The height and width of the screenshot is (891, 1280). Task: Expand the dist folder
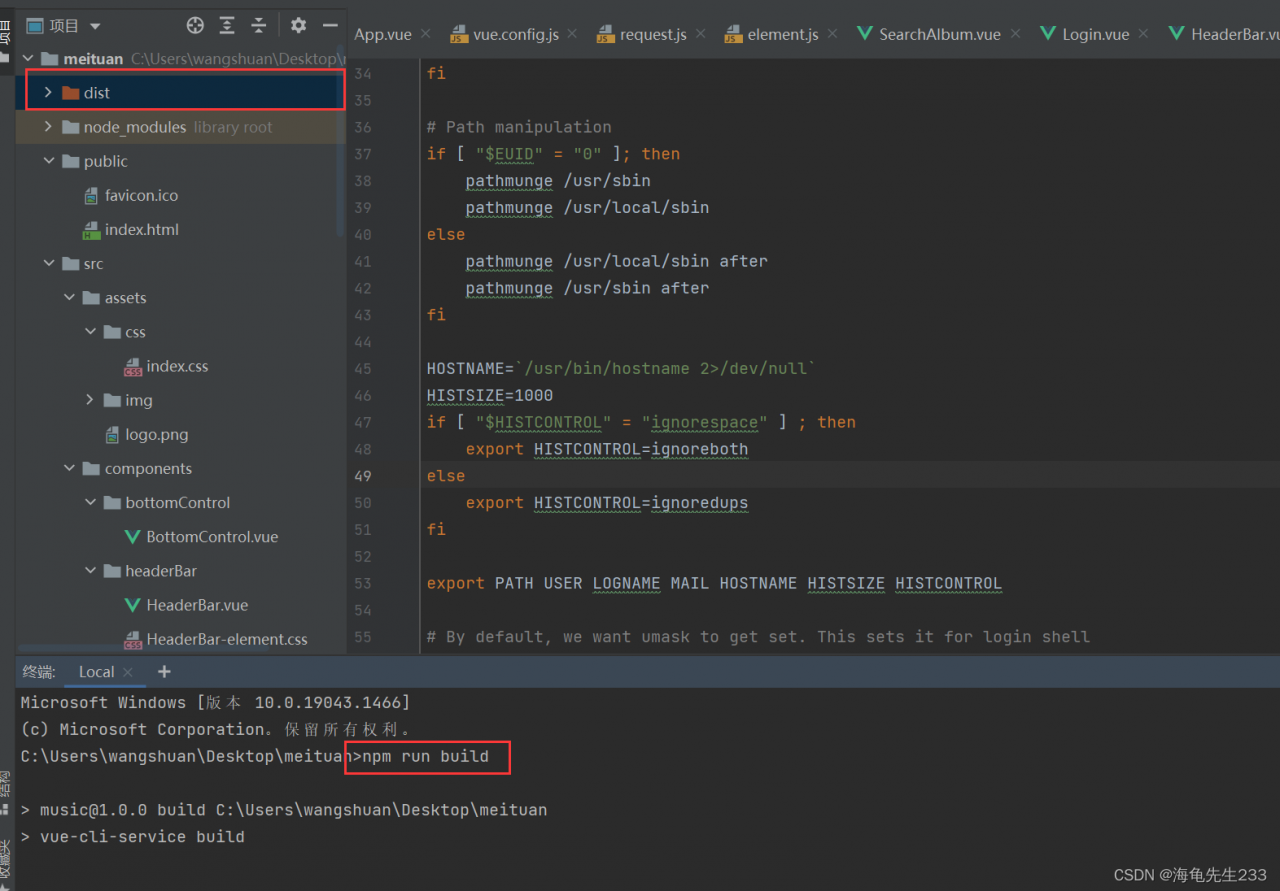(x=48, y=93)
